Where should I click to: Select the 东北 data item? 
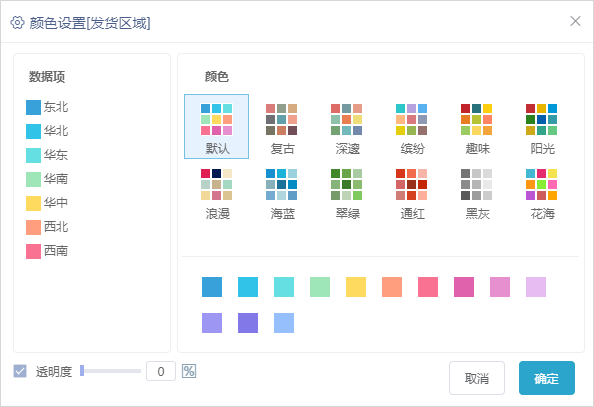47,107
